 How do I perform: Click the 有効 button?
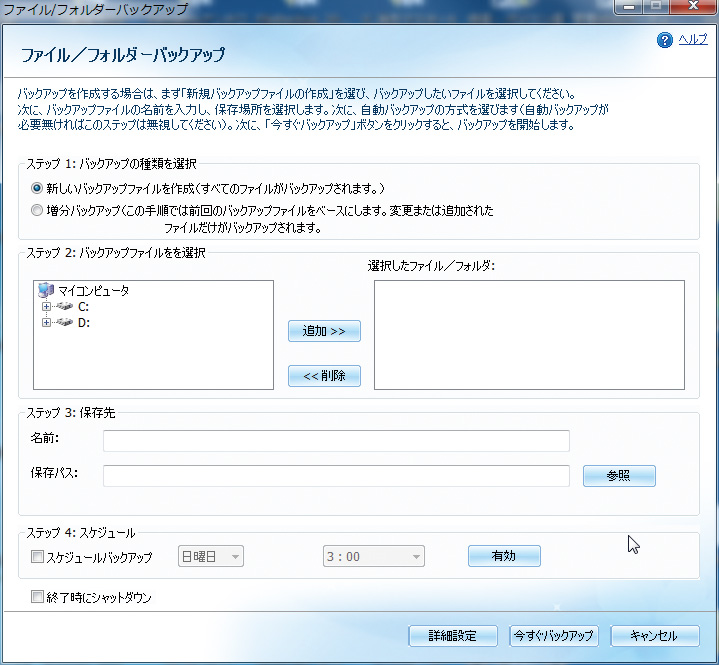click(x=504, y=556)
